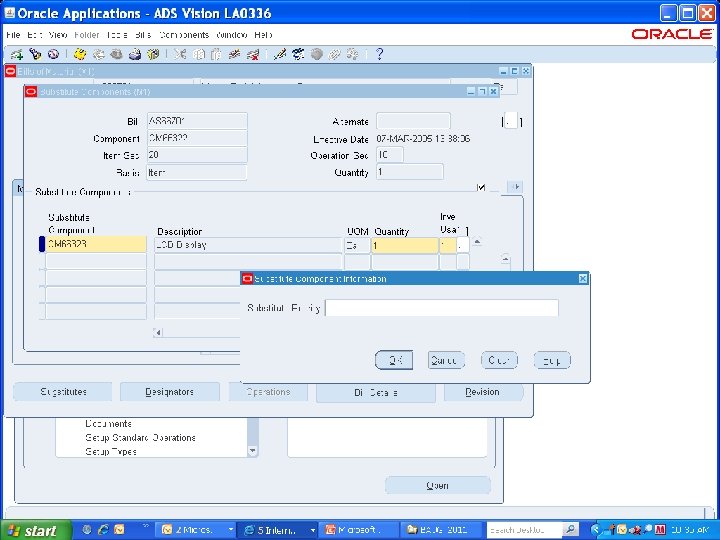Open the Components menu
This screenshot has width=720, height=540.
184,35
